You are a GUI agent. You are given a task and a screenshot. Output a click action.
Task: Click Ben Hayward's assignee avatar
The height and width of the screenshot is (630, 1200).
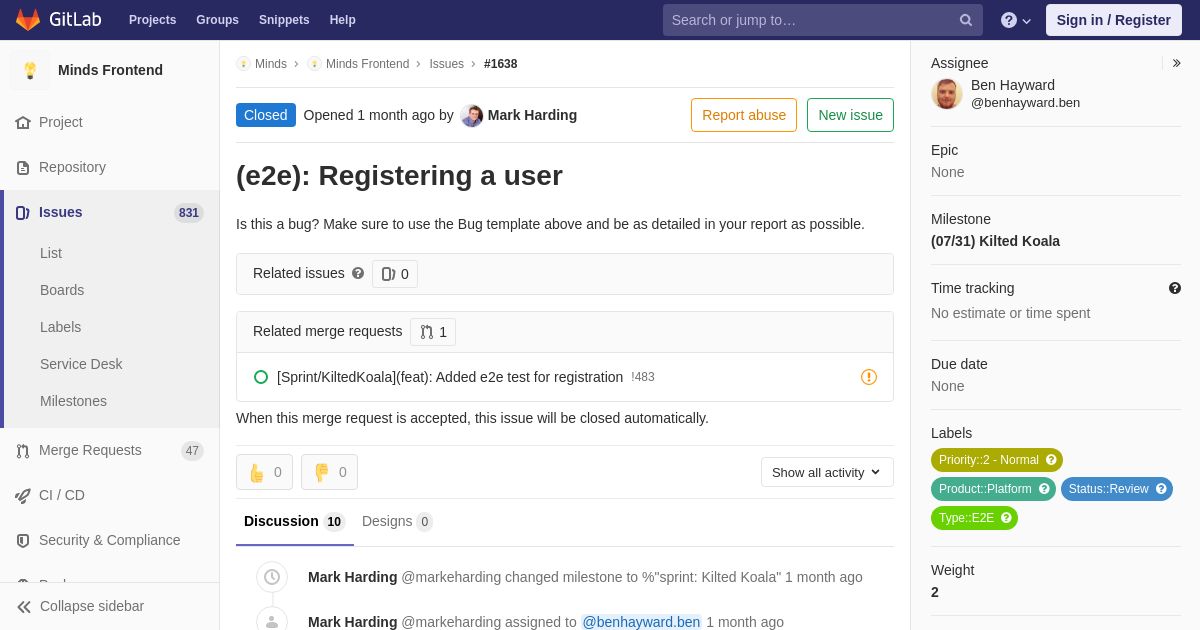pos(947,94)
